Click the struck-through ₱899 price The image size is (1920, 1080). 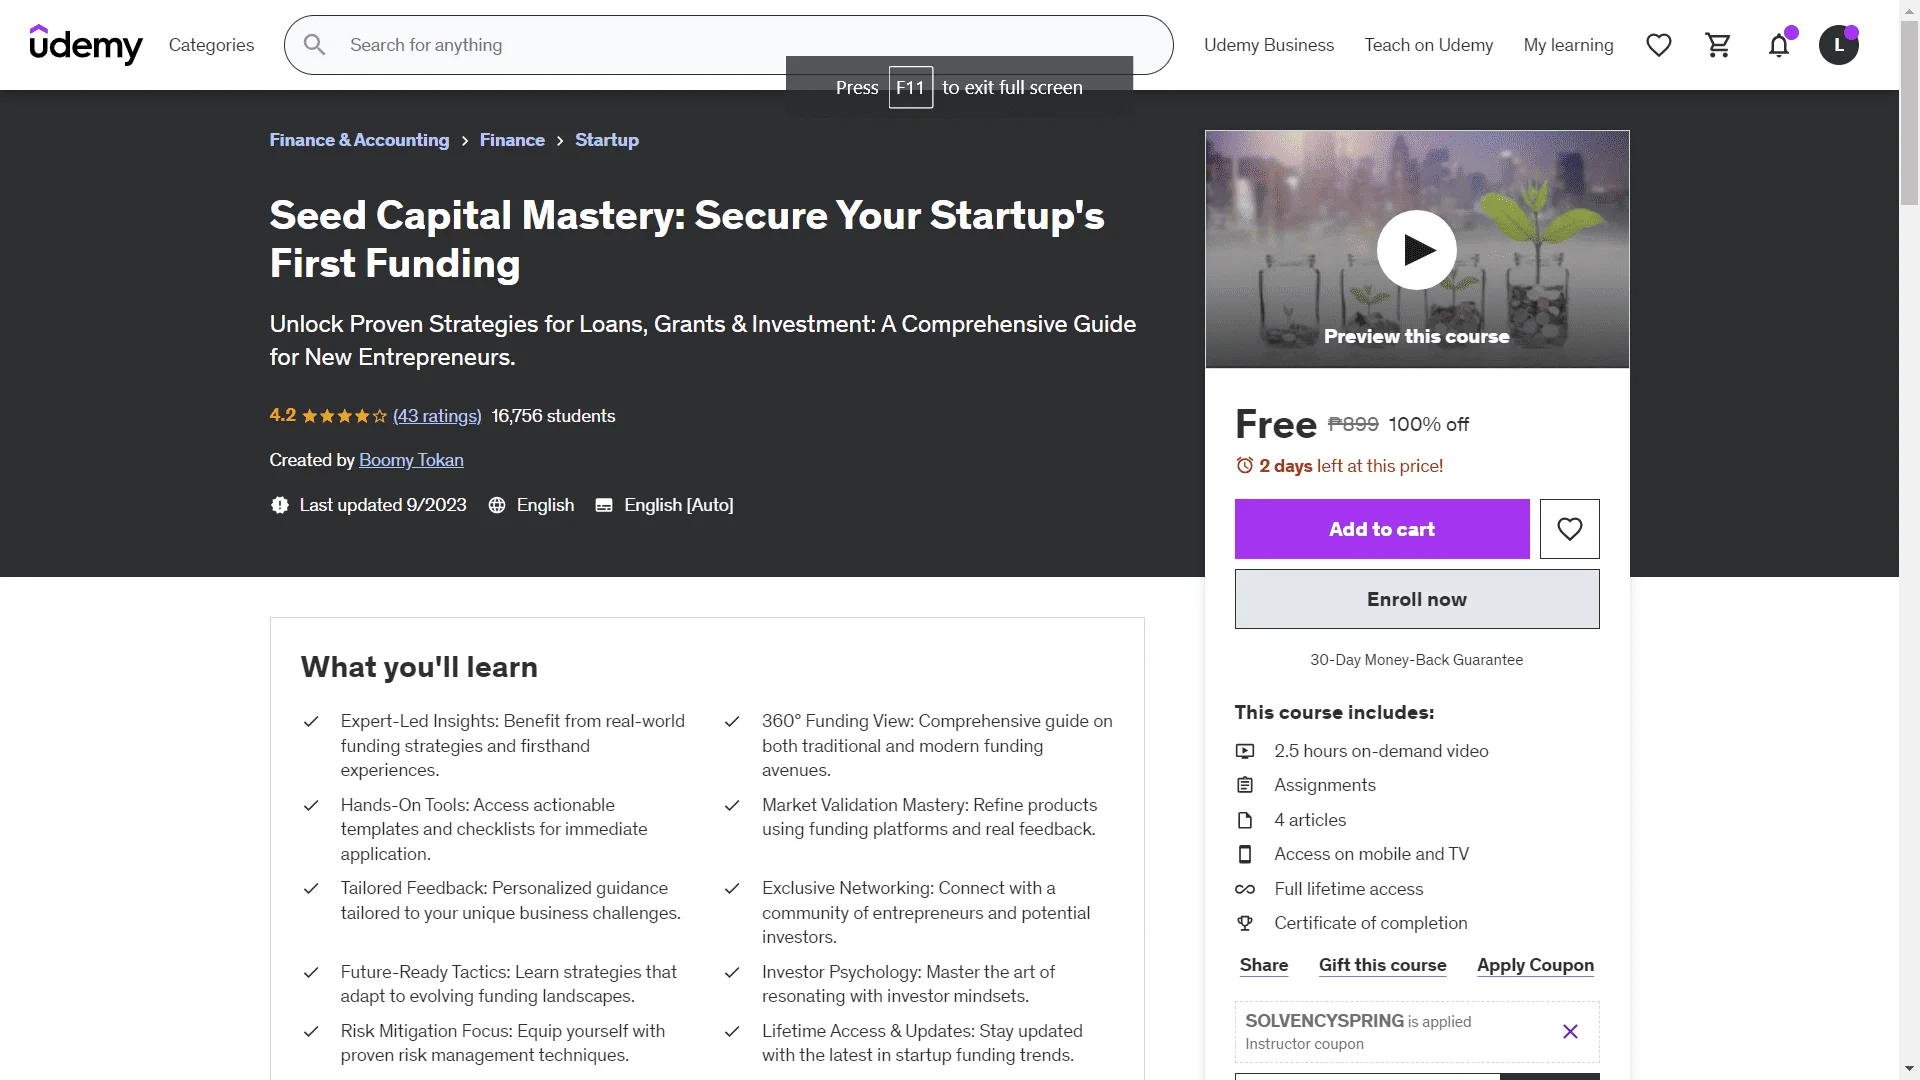1353,424
